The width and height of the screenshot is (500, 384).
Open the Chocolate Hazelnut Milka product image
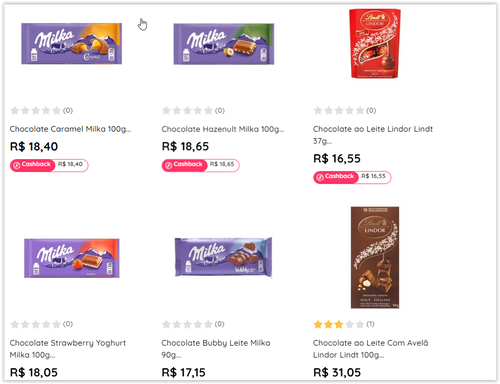click(224, 44)
